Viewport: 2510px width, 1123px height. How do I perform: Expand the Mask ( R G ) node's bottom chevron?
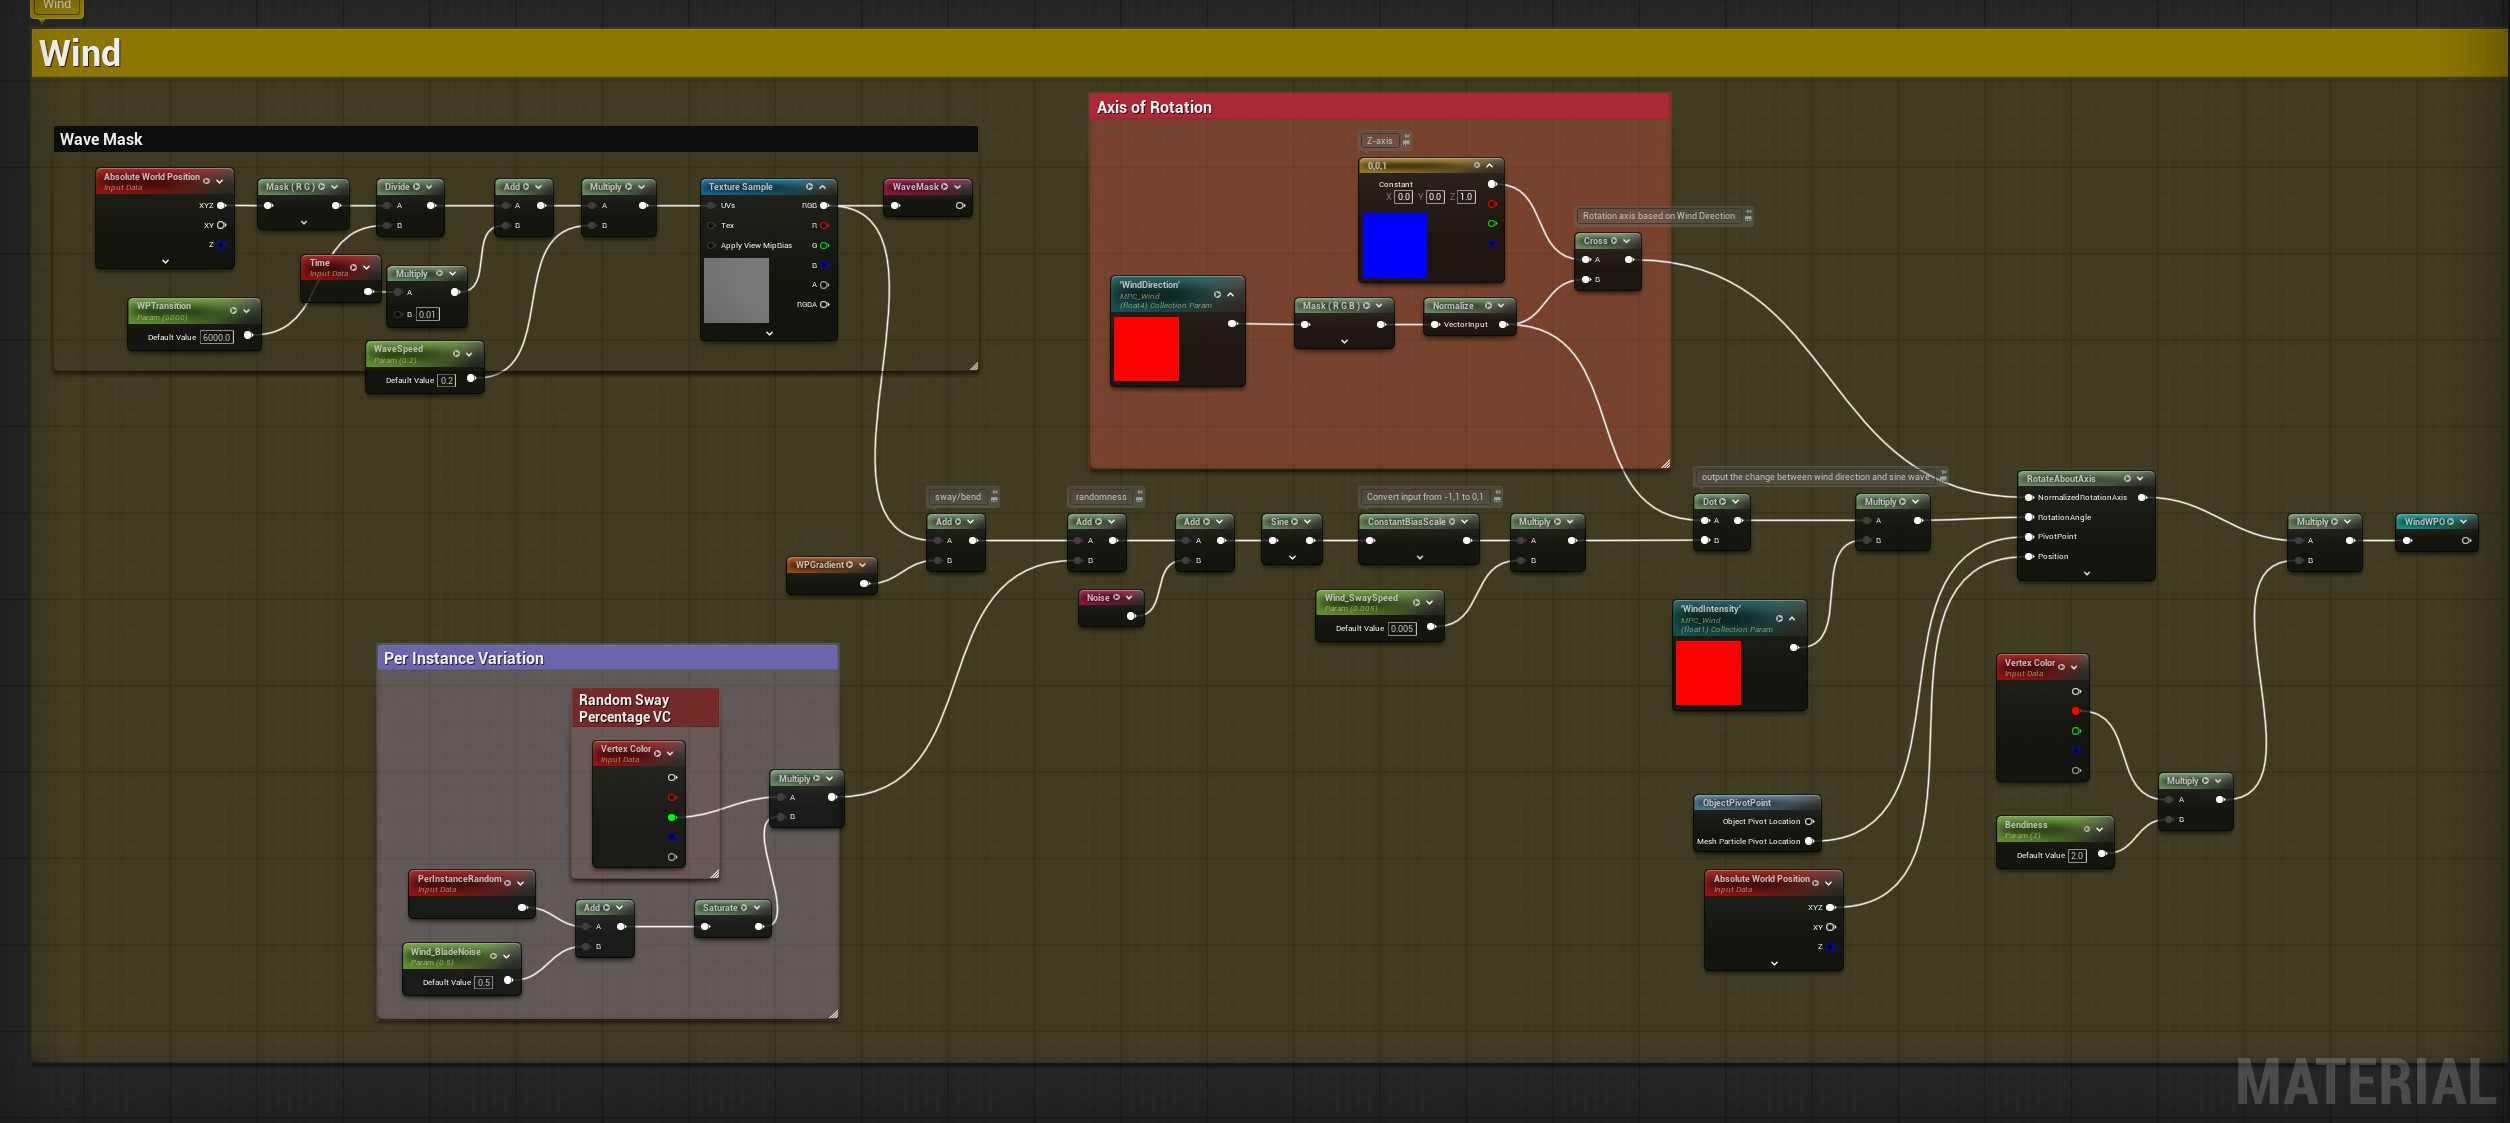pyautogui.click(x=304, y=223)
